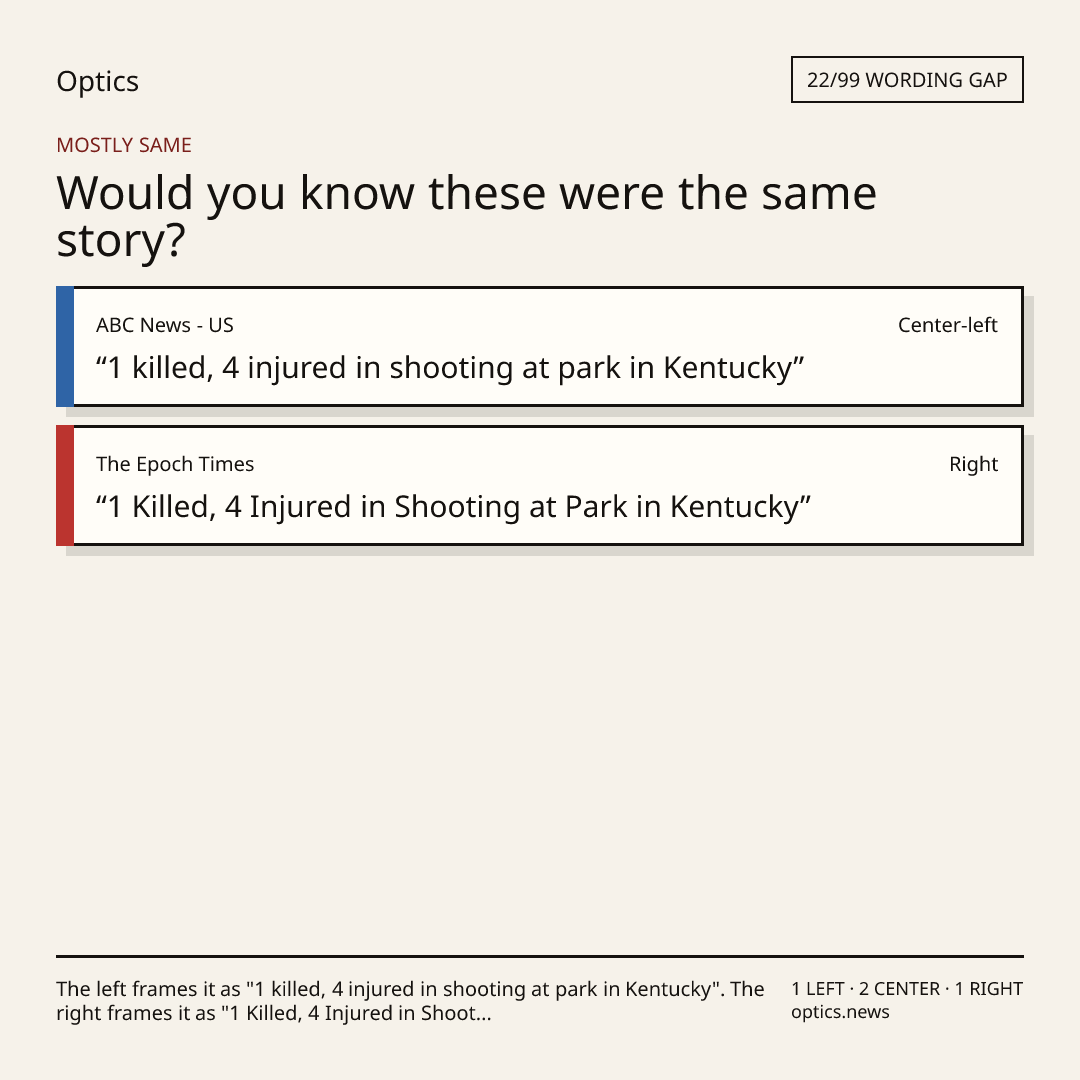Click the ABC News - US source name
The image size is (1080, 1080).
pos(165,325)
